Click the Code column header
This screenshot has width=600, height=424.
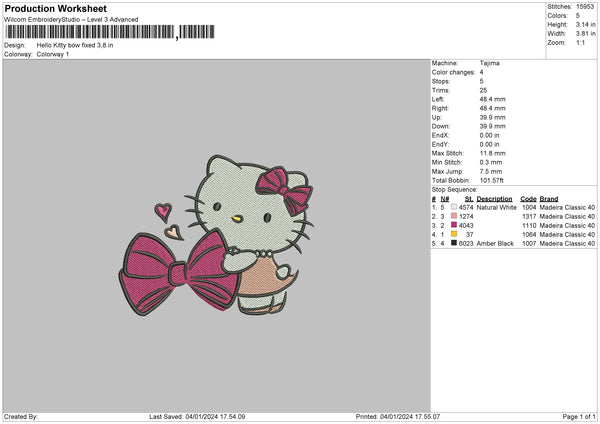coord(528,198)
